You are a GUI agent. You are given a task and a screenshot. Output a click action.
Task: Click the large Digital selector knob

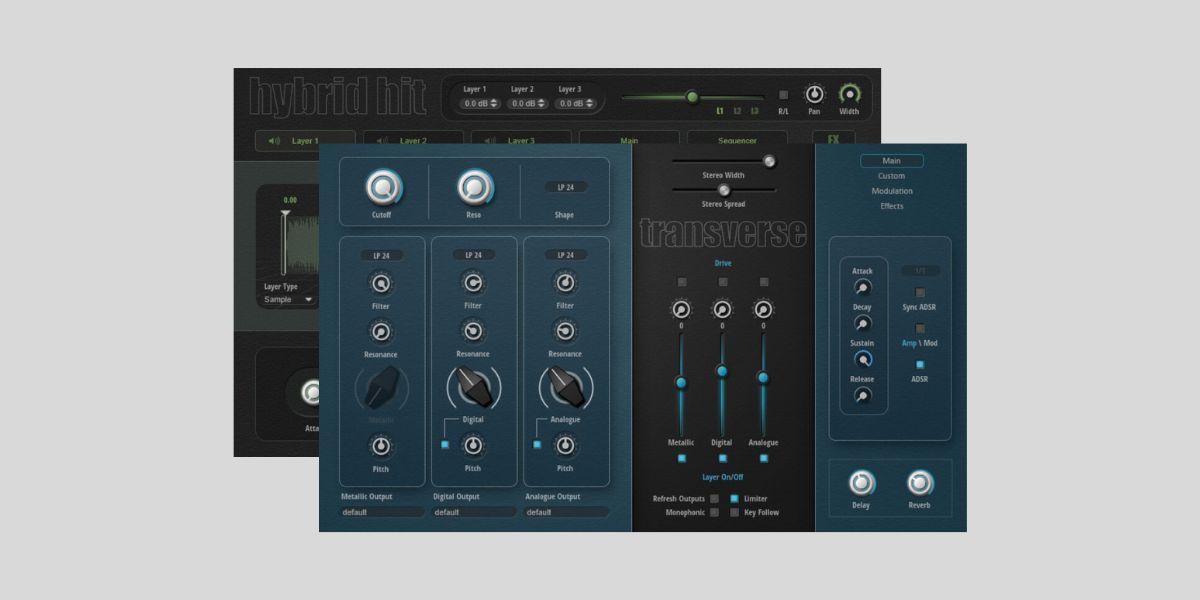473,386
